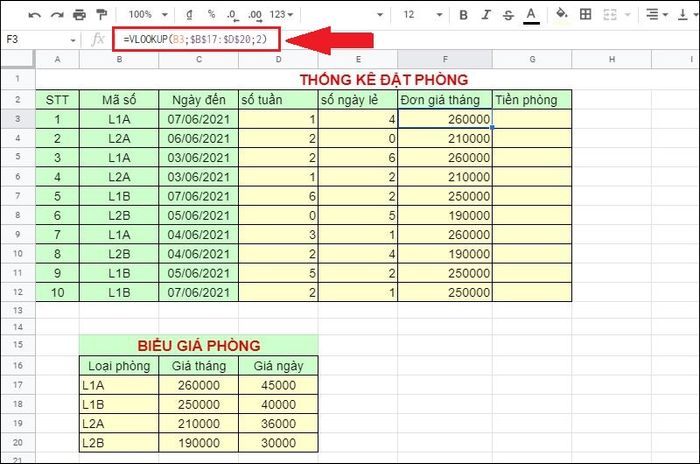Click the Undo icon
The image size is (700, 464).
34,15
